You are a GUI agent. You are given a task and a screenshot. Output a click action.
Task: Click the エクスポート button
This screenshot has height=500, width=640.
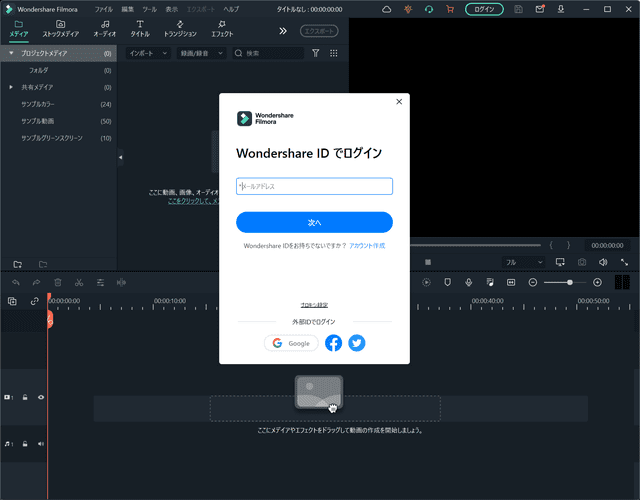(x=319, y=31)
